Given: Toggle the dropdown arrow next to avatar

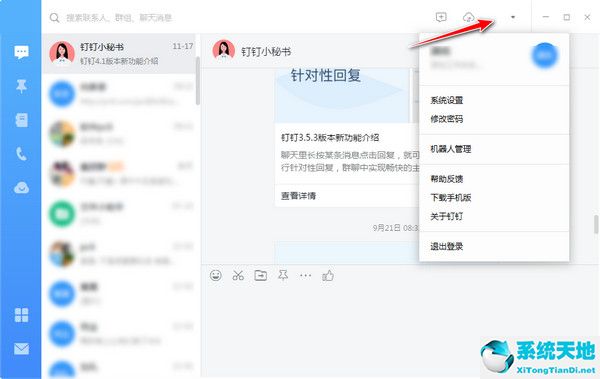Looking at the screenshot, I should (x=513, y=17).
